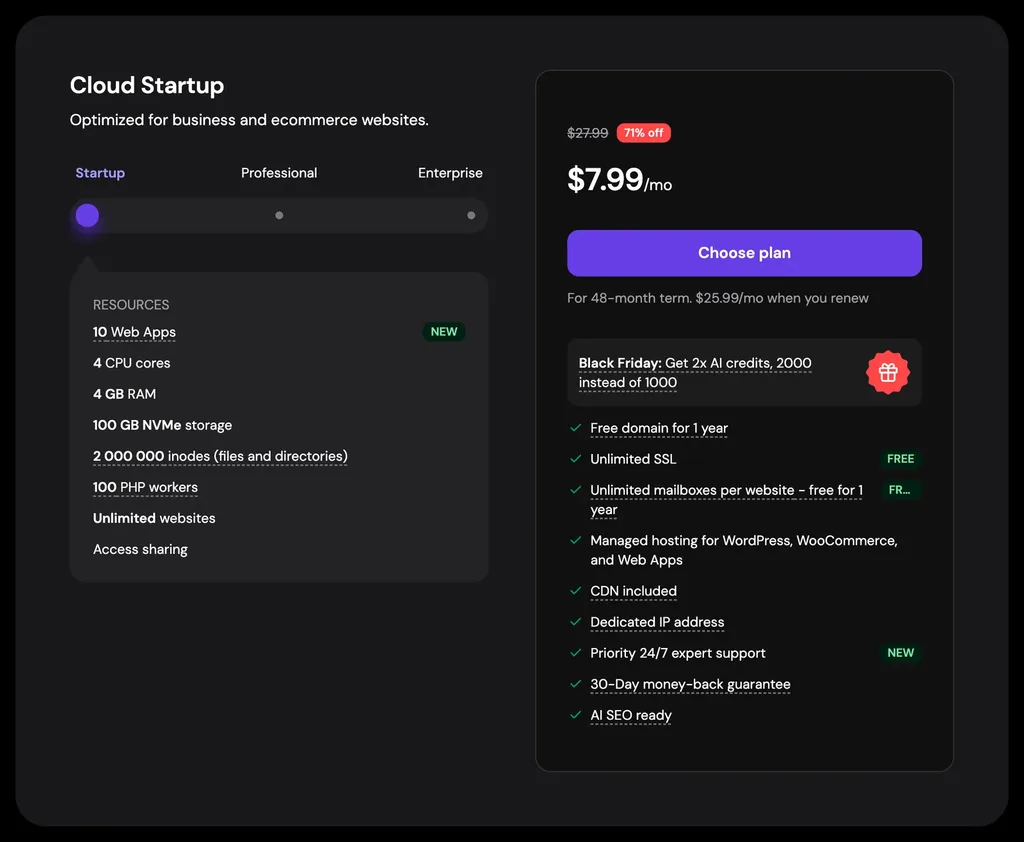Click 100 GB NVMe storage entry

click(162, 425)
